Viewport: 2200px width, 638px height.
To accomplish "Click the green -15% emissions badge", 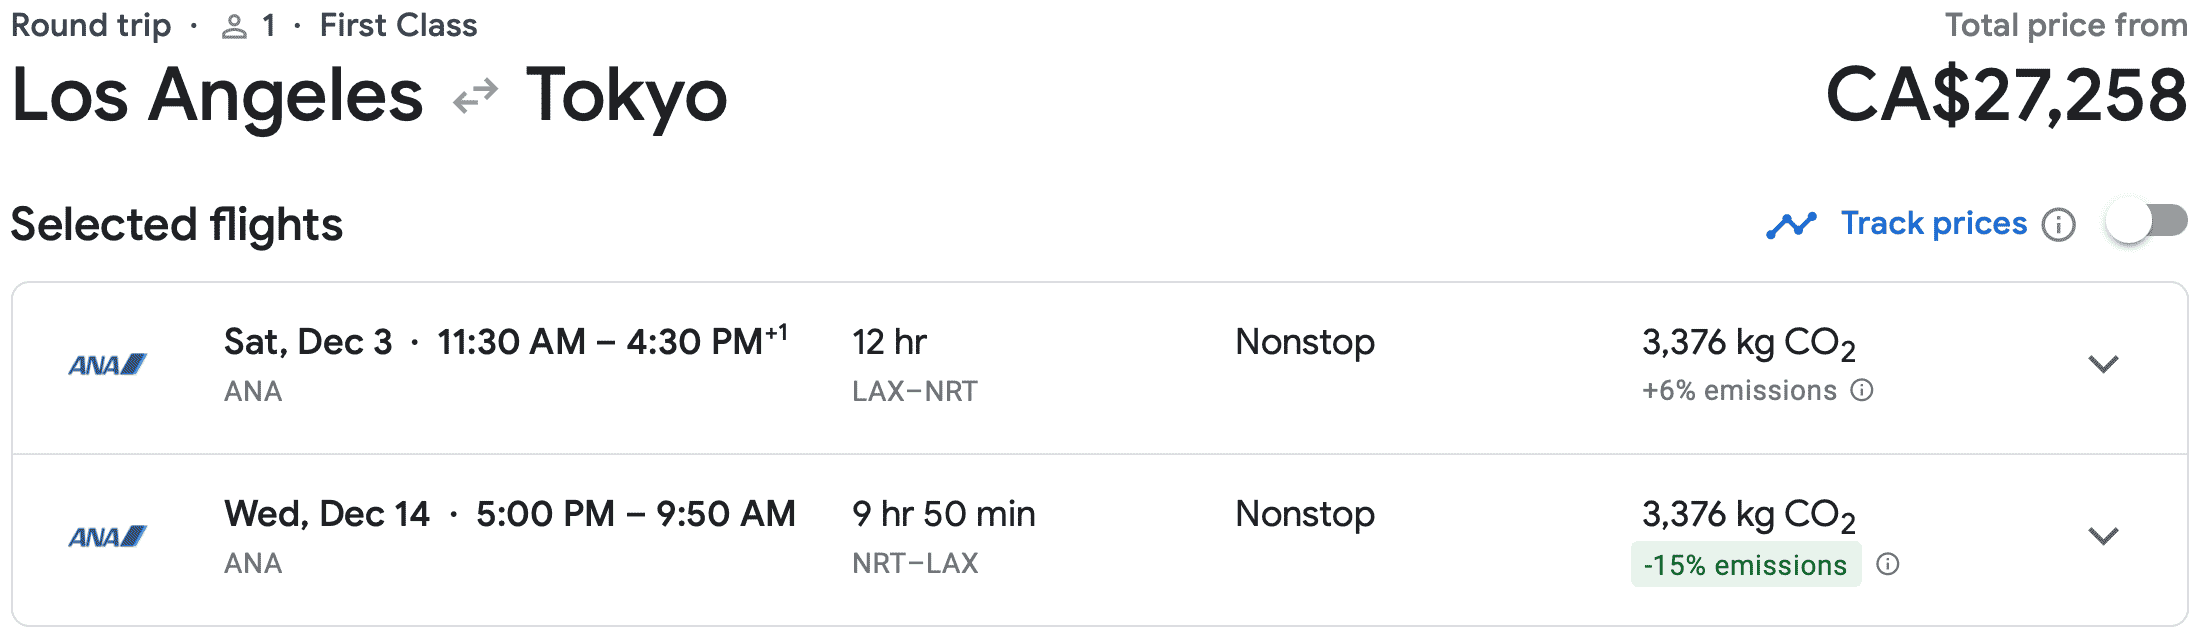I will [x=1745, y=565].
